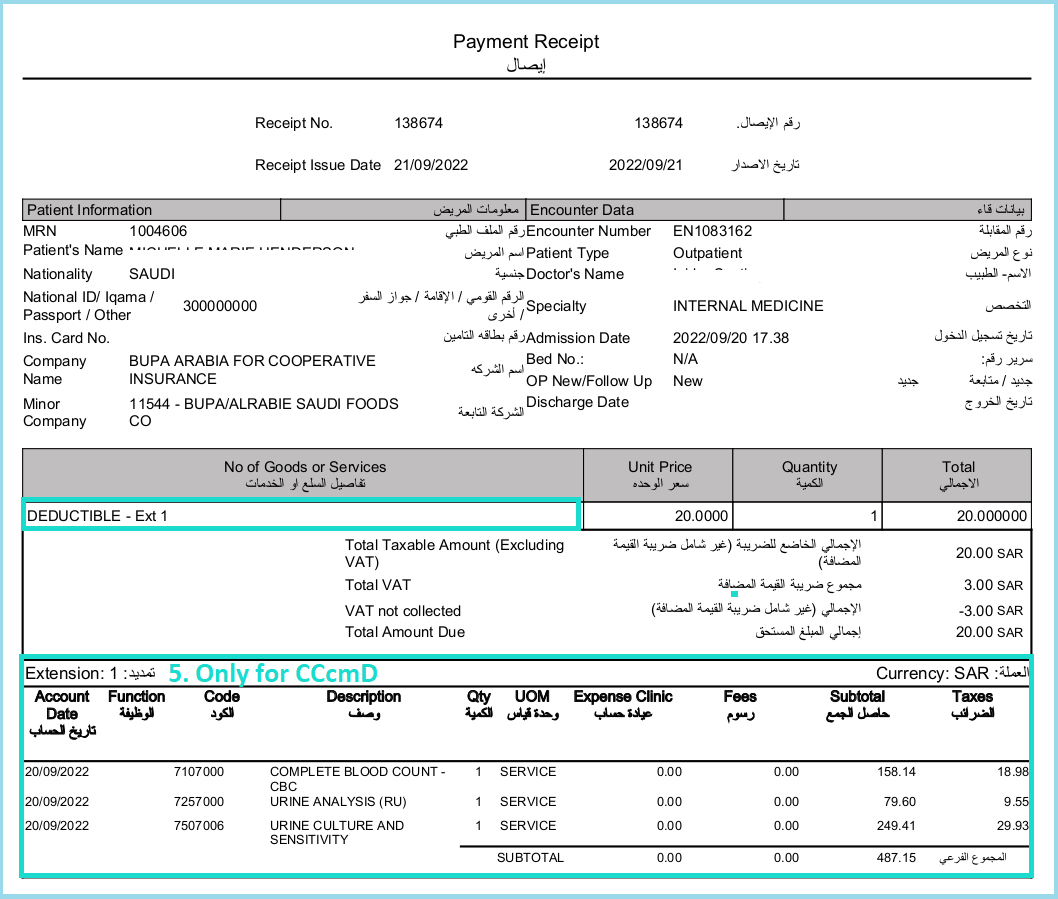This screenshot has height=899, width=1058.
Task: Click the No of Goods or Services header
Action: (x=305, y=474)
